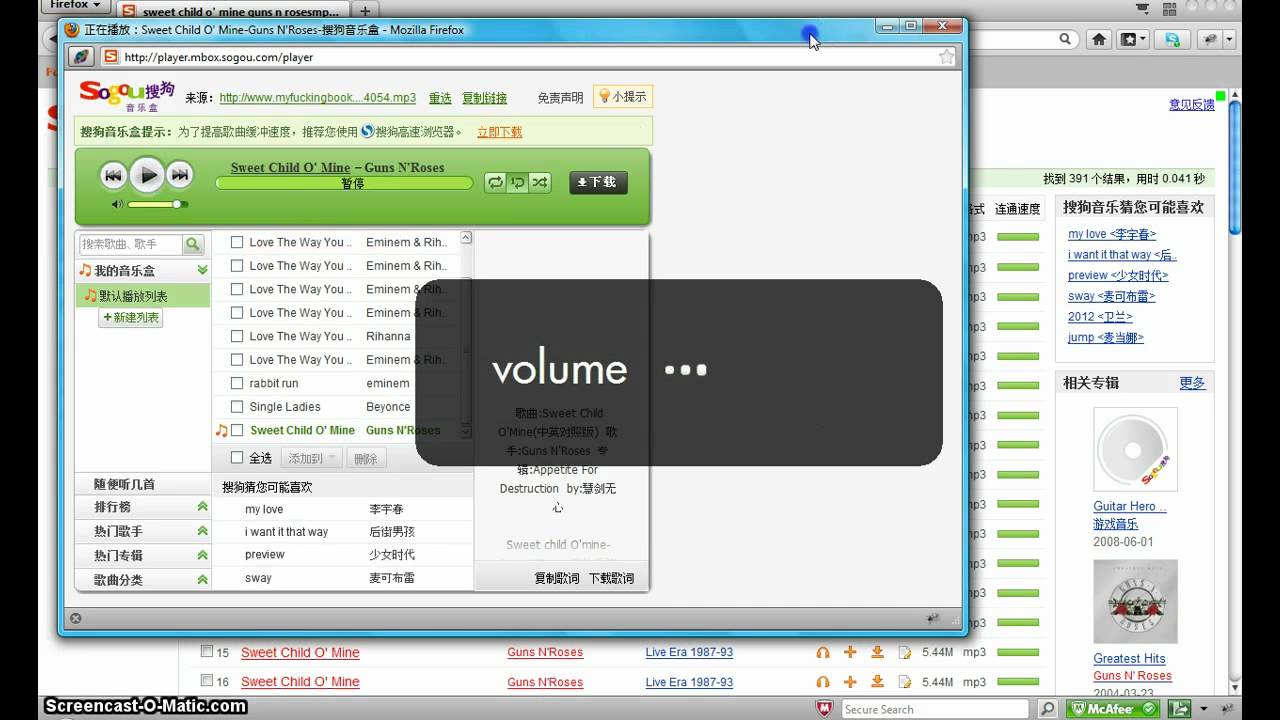The width and height of the screenshot is (1280, 720).
Task: Click the recommended song my love
Action: click(264, 509)
